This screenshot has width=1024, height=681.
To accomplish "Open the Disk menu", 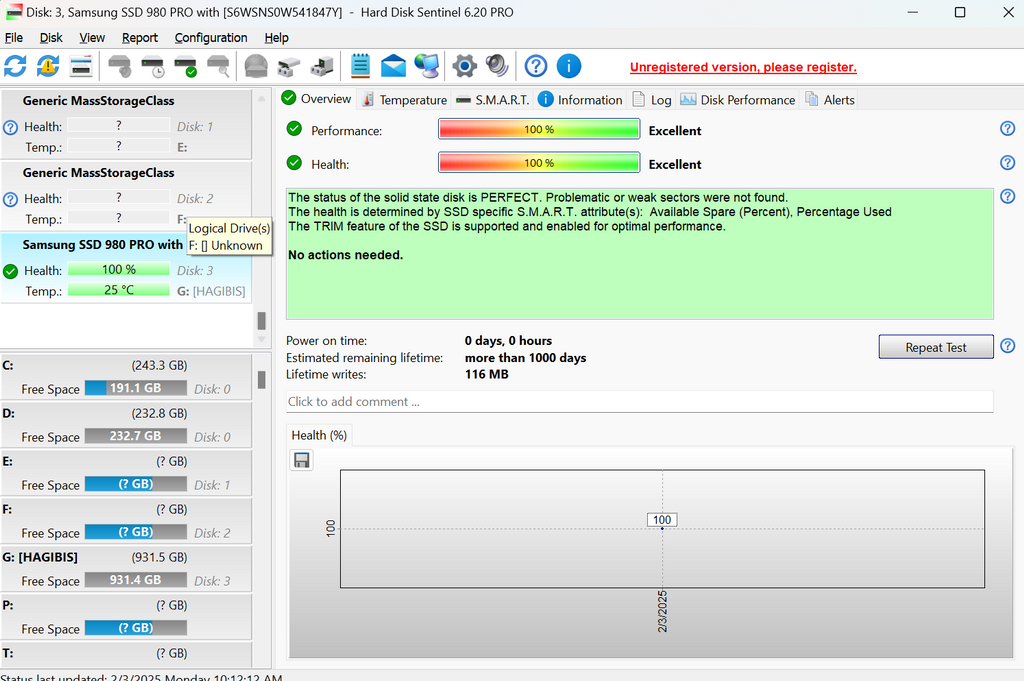I will (x=51, y=38).
